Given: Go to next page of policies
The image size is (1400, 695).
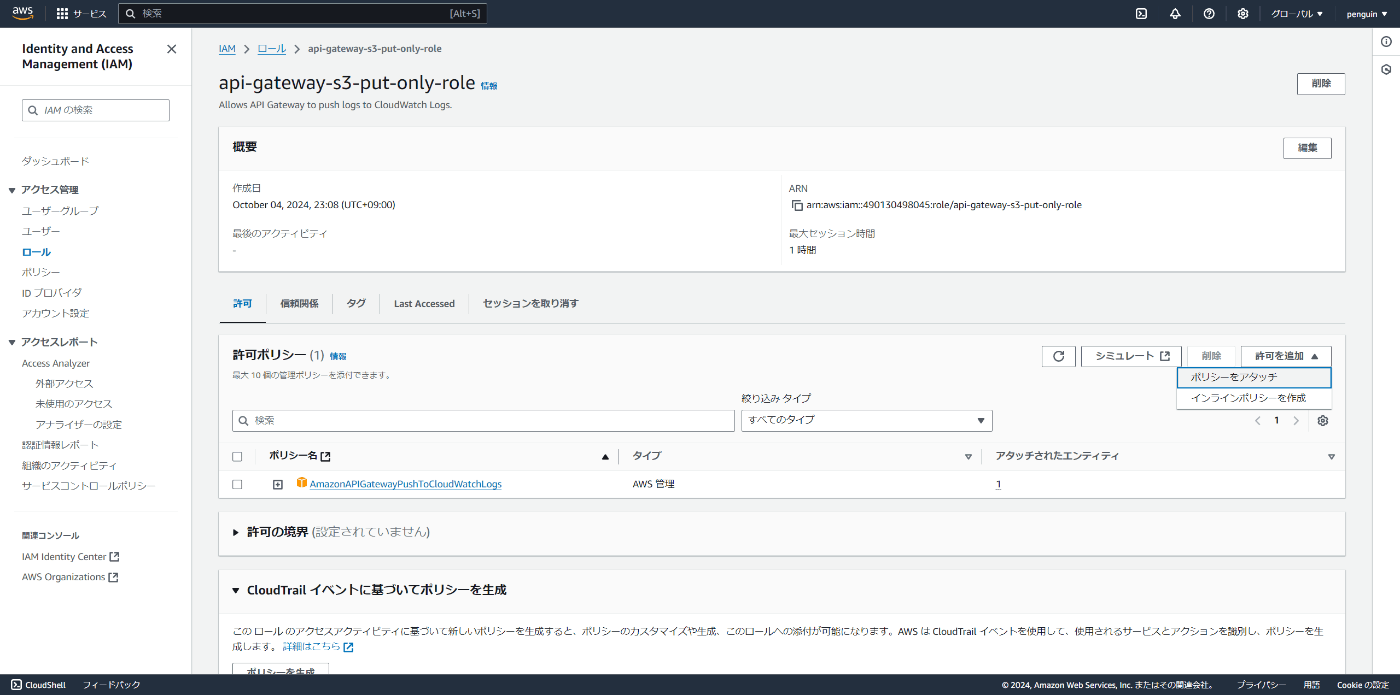Looking at the screenshot, I should [x=1296, y=421].
